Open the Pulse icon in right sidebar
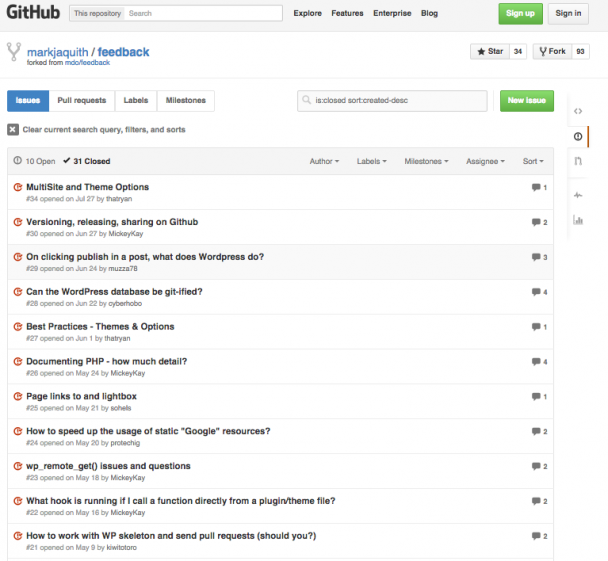608x561 pixels. click(578, 195)
